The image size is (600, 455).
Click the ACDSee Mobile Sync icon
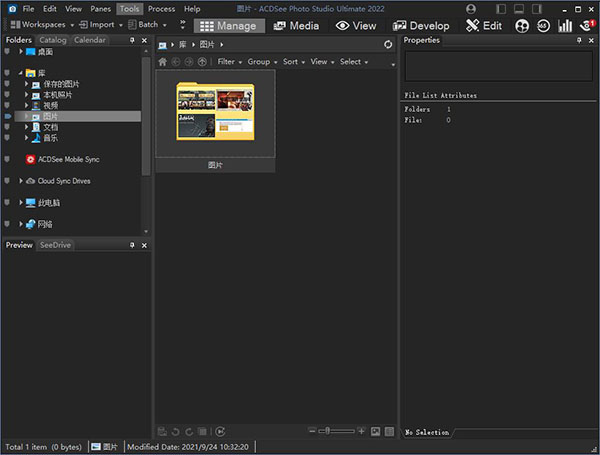pos(30,159)
